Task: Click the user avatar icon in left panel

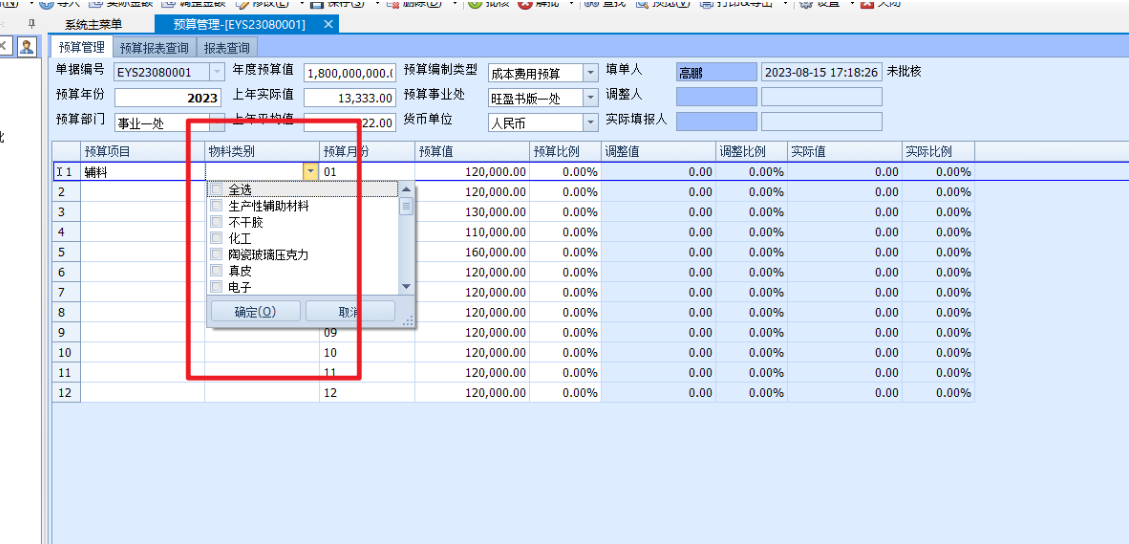Action: click(27, 47)
